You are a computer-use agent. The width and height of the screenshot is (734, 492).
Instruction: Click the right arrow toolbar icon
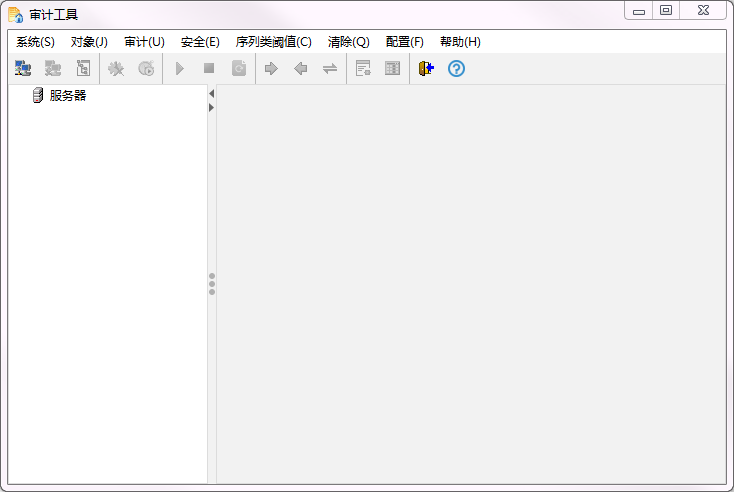(x=271, y=69)
